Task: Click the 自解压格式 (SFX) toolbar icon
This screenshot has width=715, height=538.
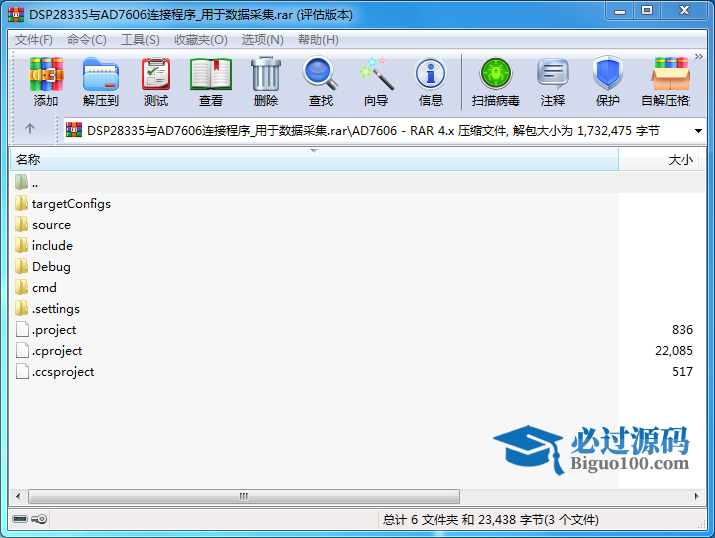Action: [670, 73]
